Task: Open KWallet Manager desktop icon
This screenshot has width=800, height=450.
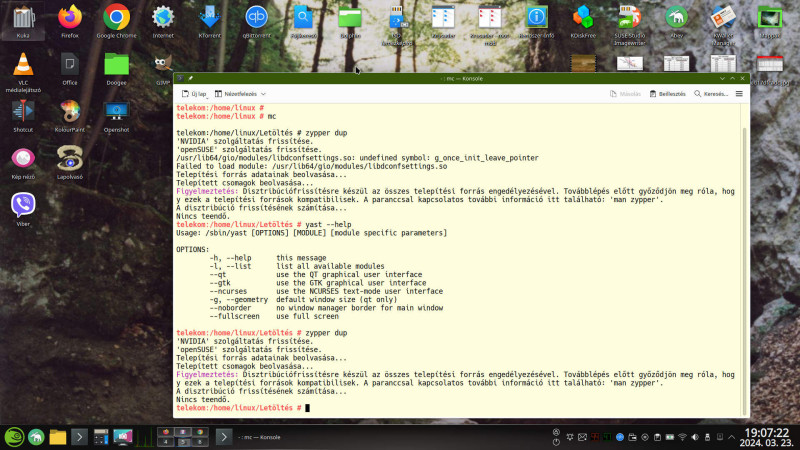Action: (x=723, y=24)
